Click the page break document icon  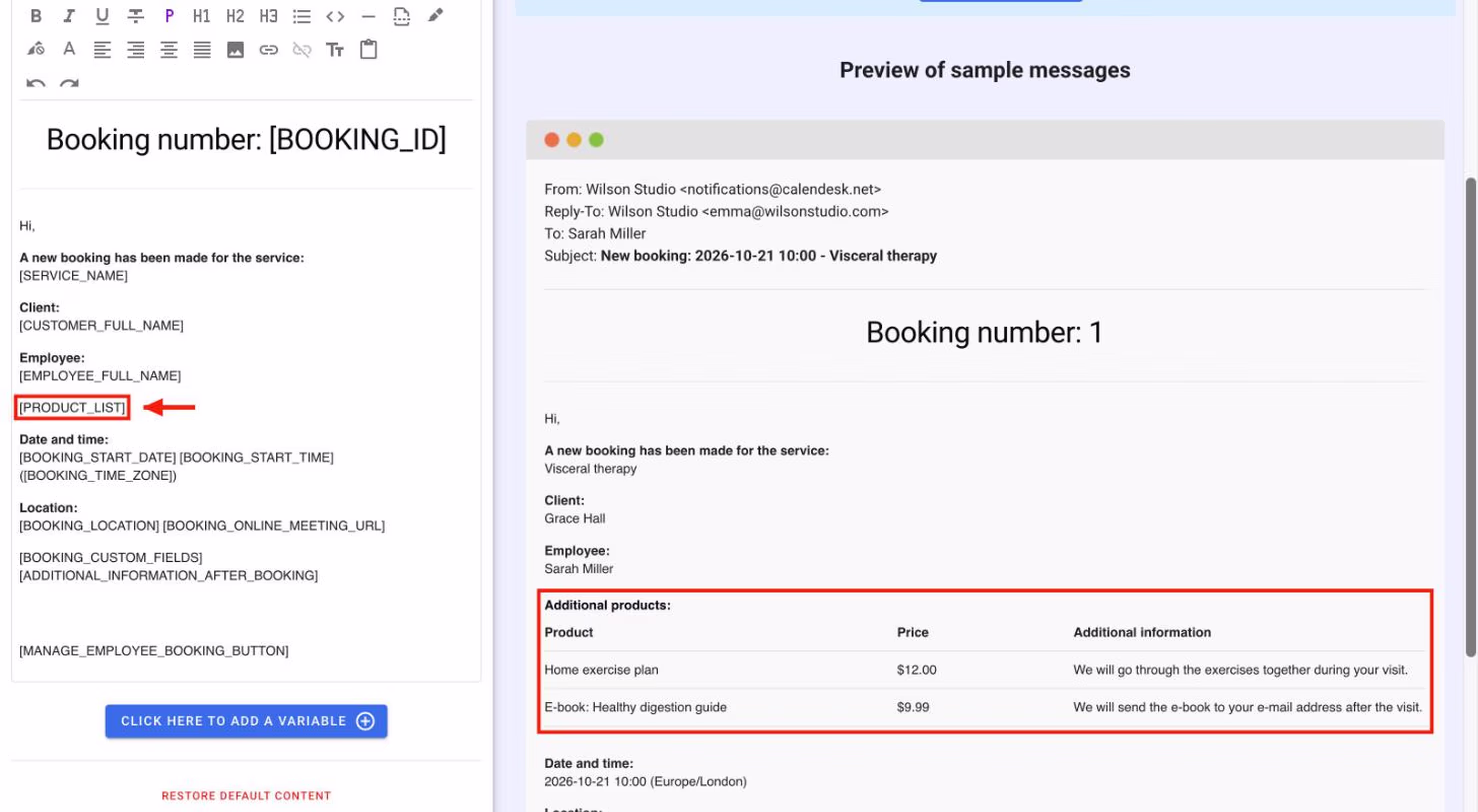[401, 16]
